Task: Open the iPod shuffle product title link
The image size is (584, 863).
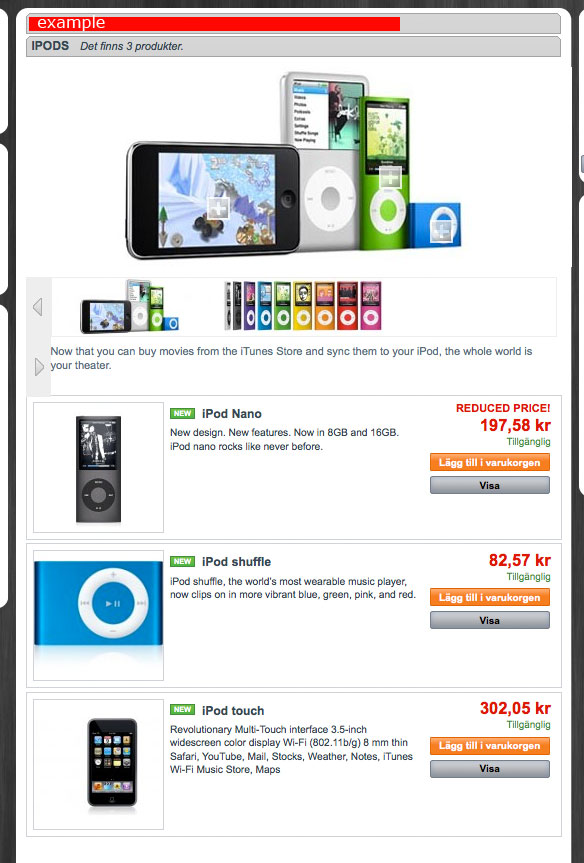Action: pos(237,562)
